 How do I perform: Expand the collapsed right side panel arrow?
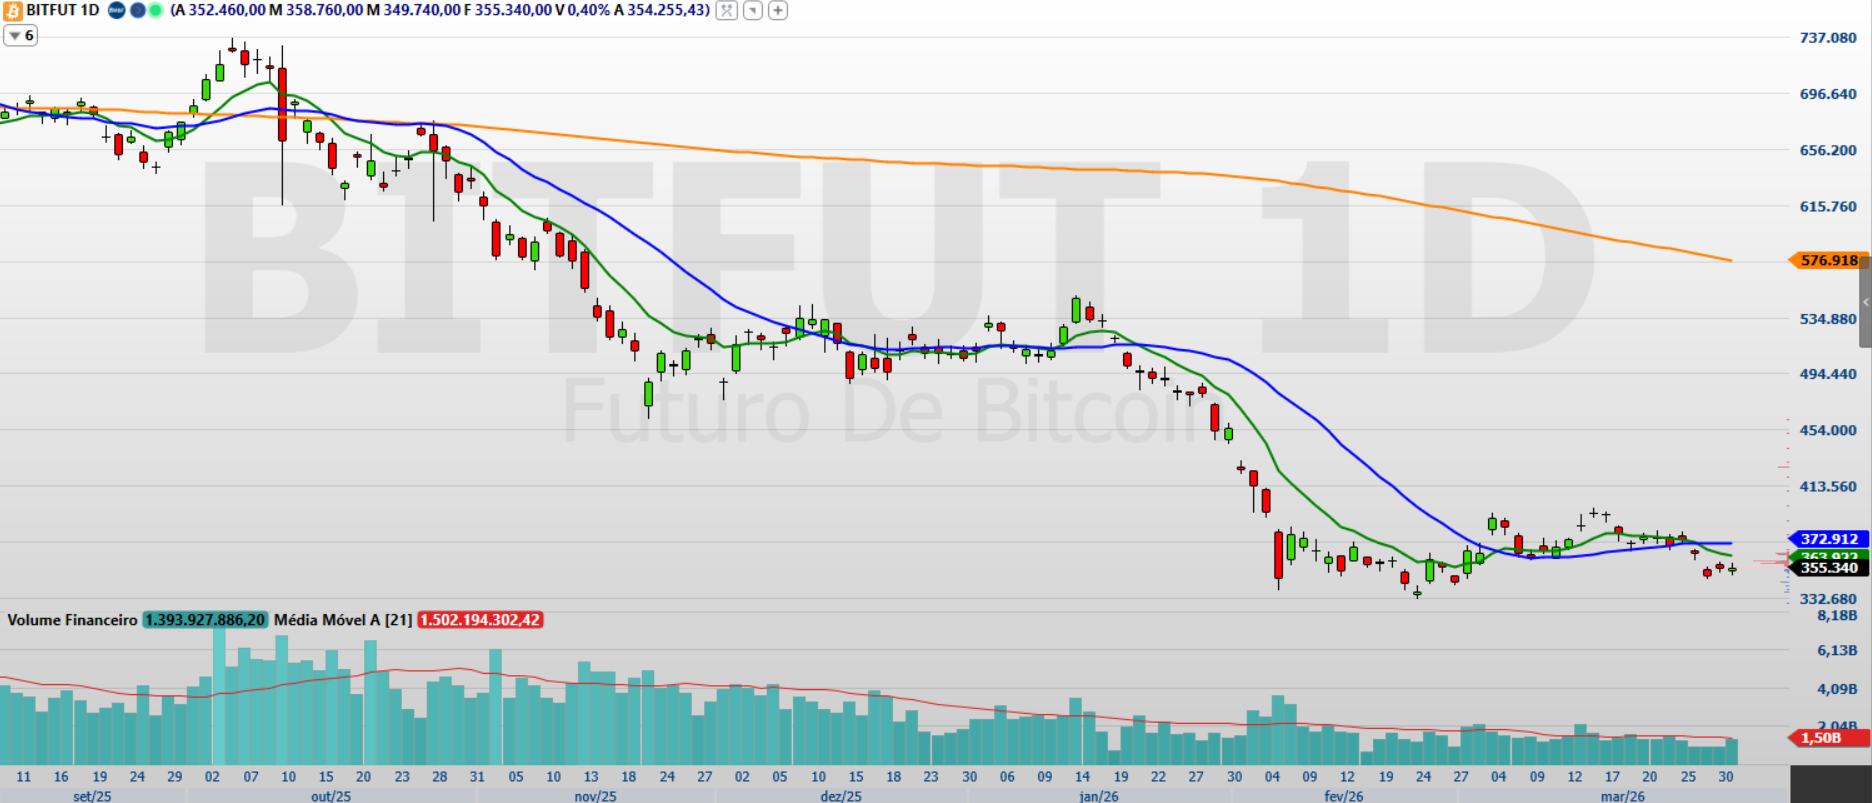pyautogui.click(x=1865, y=302)
